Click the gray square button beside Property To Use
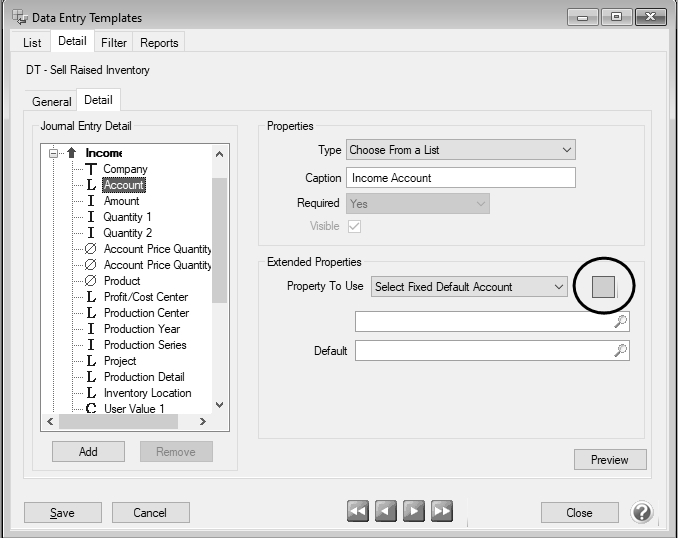The height and width of the screenshot is (538, 678). point(603,287)
